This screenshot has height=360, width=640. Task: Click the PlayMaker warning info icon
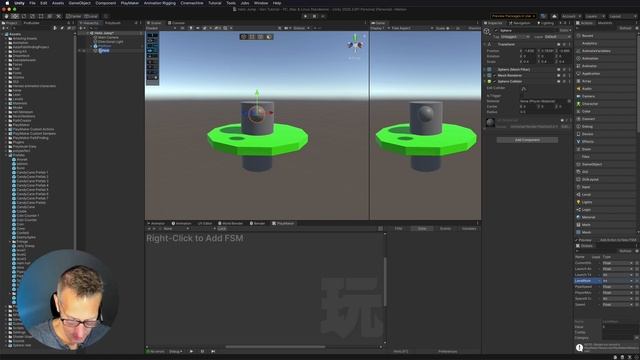point(579,348)
